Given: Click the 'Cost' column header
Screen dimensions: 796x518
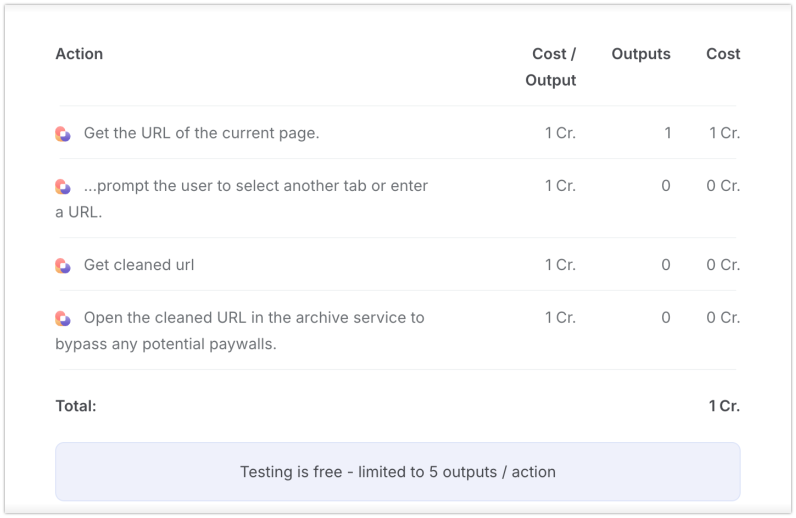Looking at the screenshot, I should click(723, 54).
